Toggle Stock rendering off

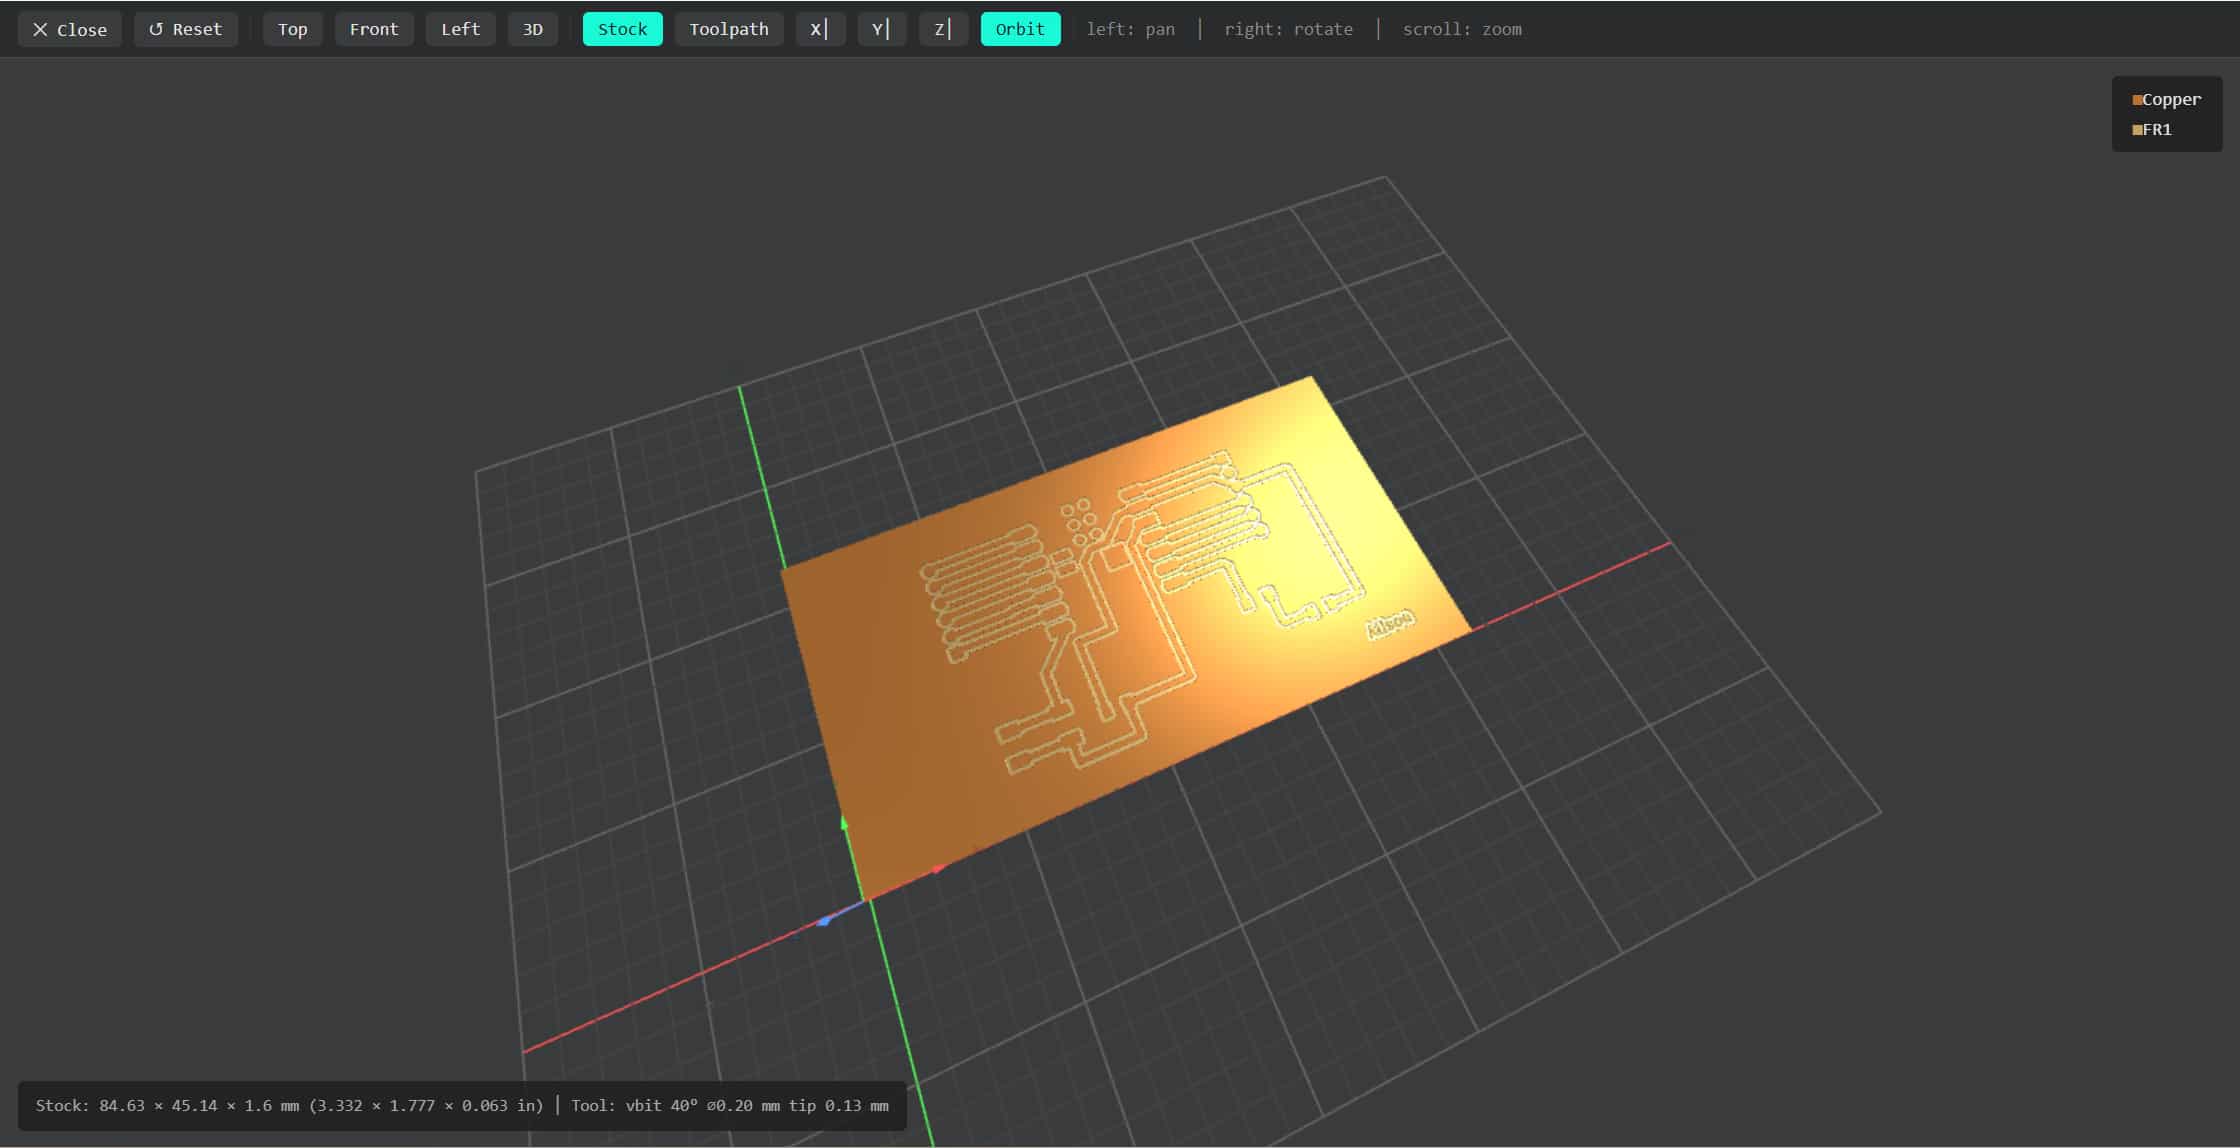pos(622,29)
